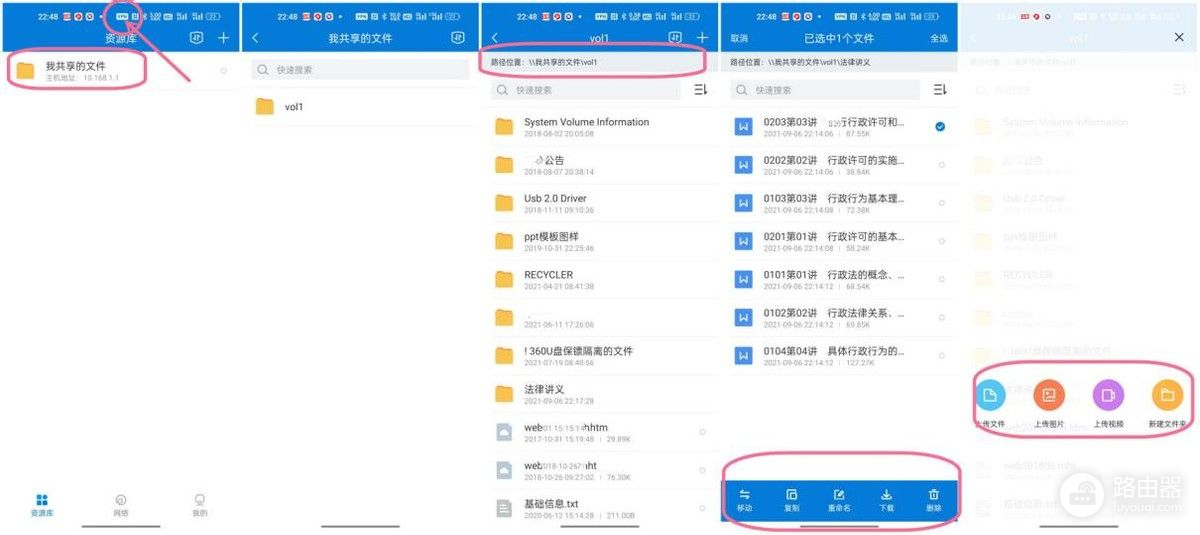This screenshot has height=535, width=1200.
Task: Select the checkbox for file 0104第04讲
Action: point(940,356)
